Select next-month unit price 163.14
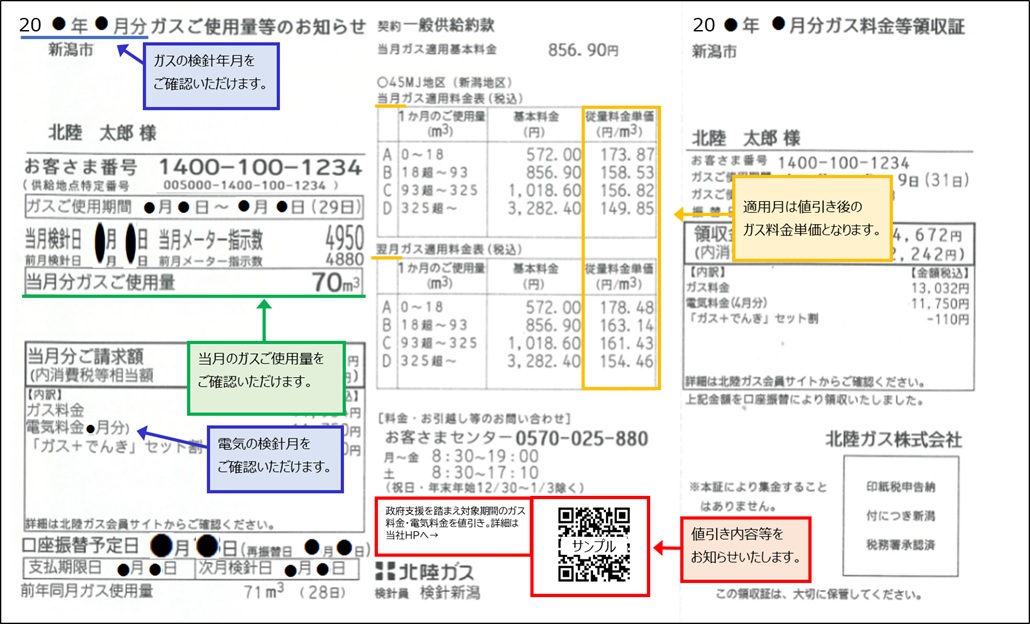The height and width of the screenshot is (624, 1030). (627, 325)
